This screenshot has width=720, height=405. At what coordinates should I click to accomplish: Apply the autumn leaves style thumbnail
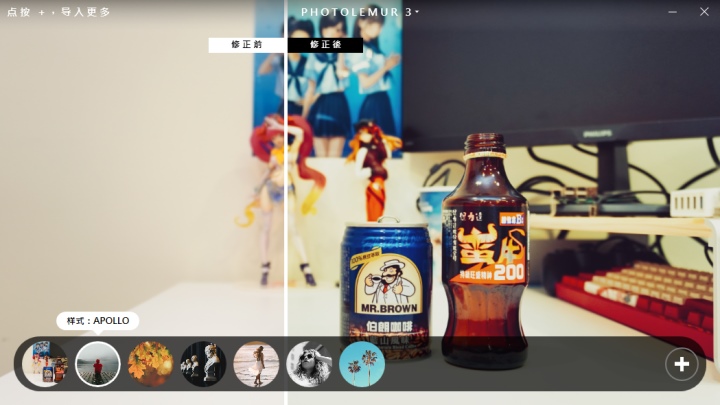151,364
